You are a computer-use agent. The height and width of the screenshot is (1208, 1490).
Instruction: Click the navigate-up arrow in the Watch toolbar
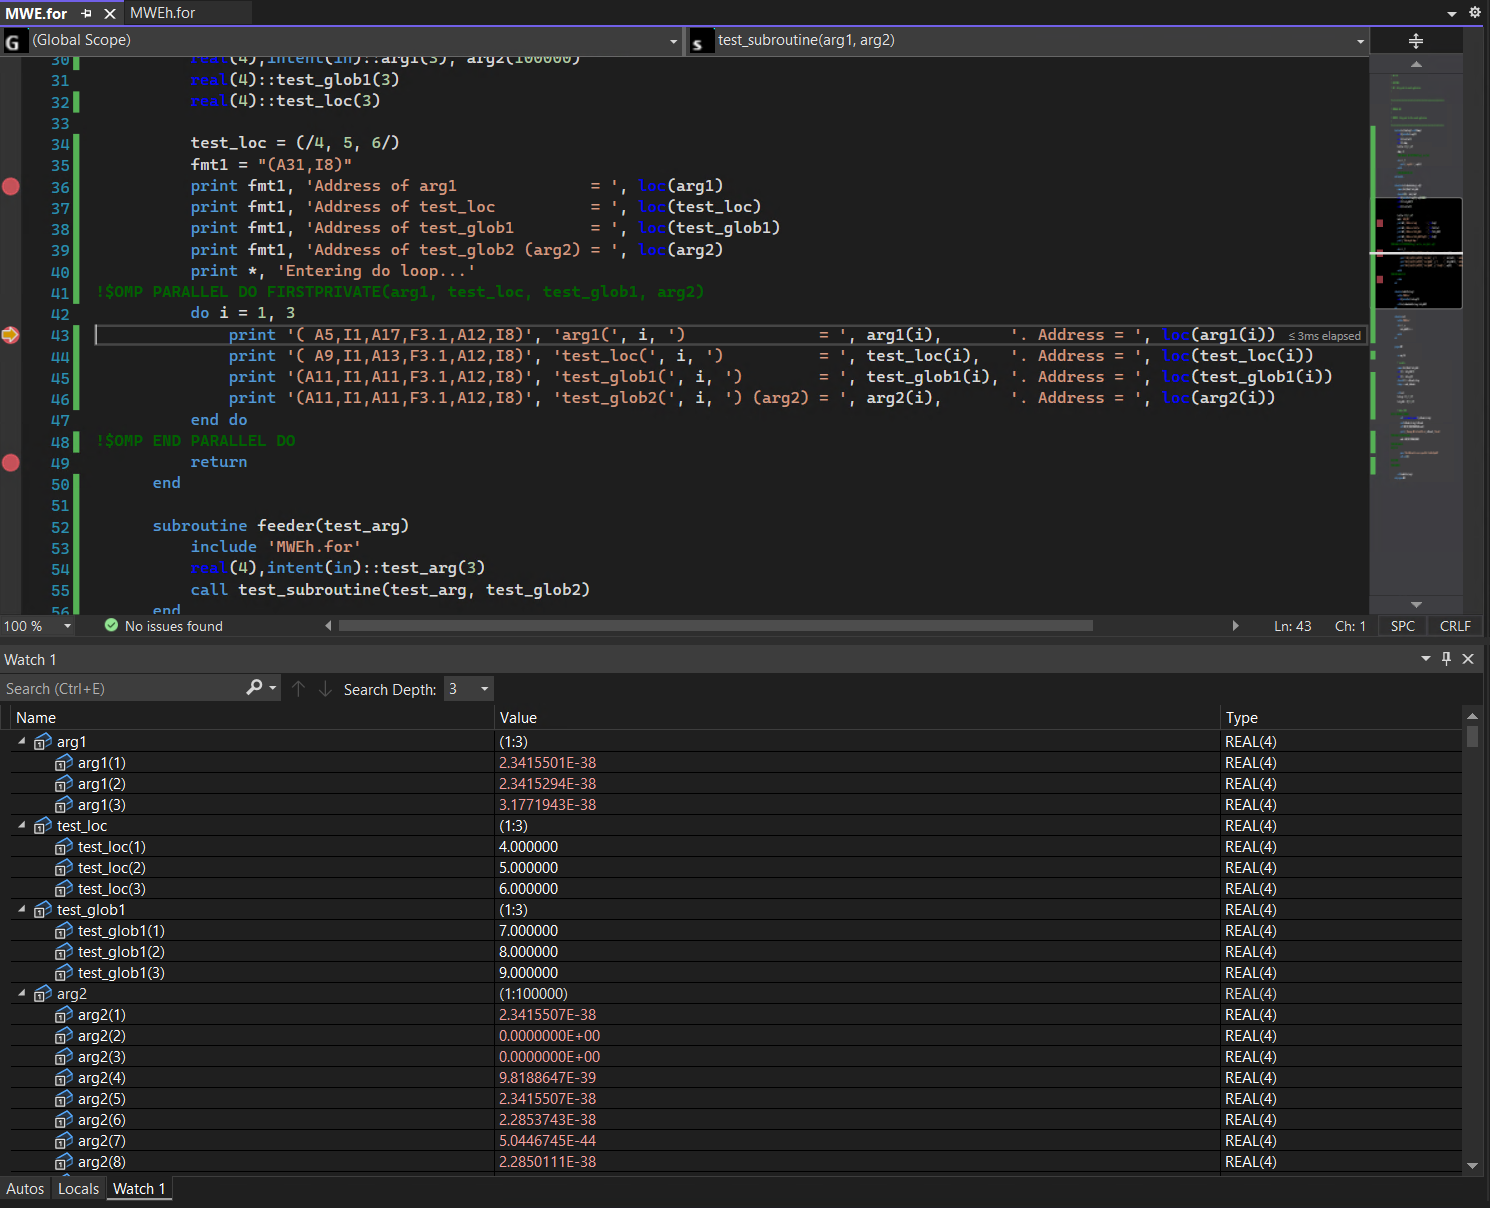tap(298, 688)
